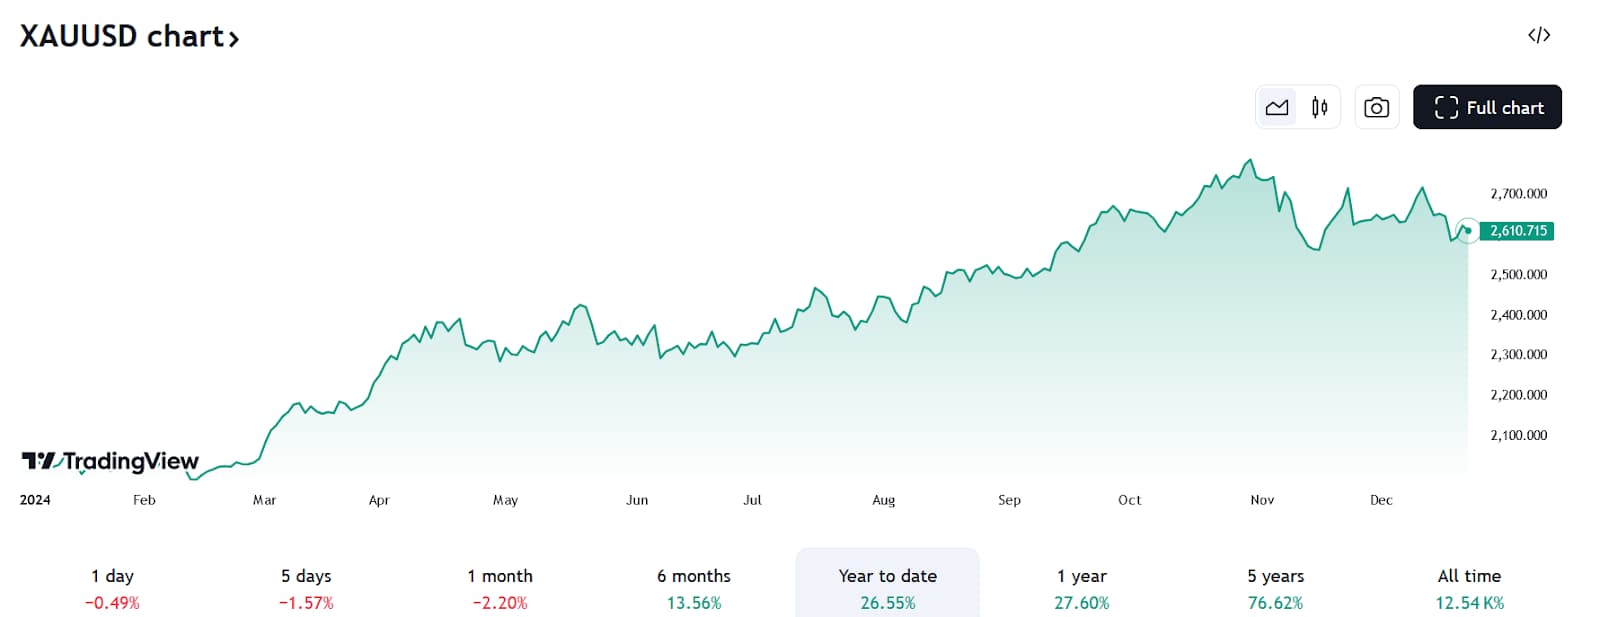The height and width of the screenshot is (617, 1600).
Task: Select the 5 years return value 76.62%
Action: pyautogui.click(x=1275, y=603)
